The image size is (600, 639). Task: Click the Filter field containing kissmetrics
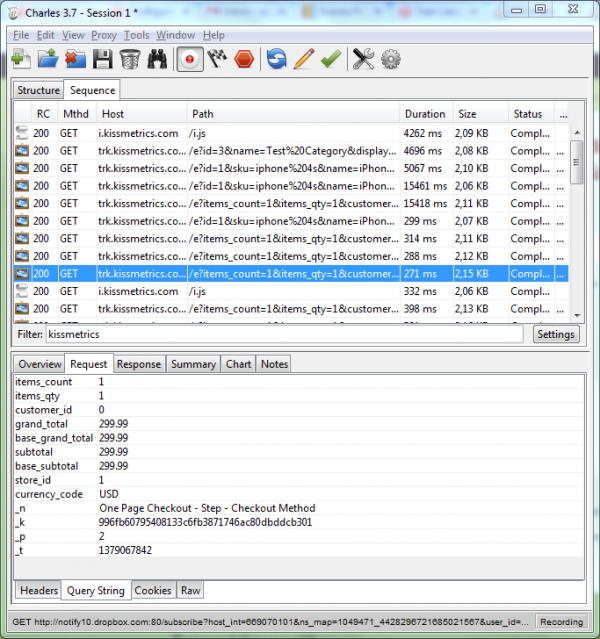[x=285, y=335]
